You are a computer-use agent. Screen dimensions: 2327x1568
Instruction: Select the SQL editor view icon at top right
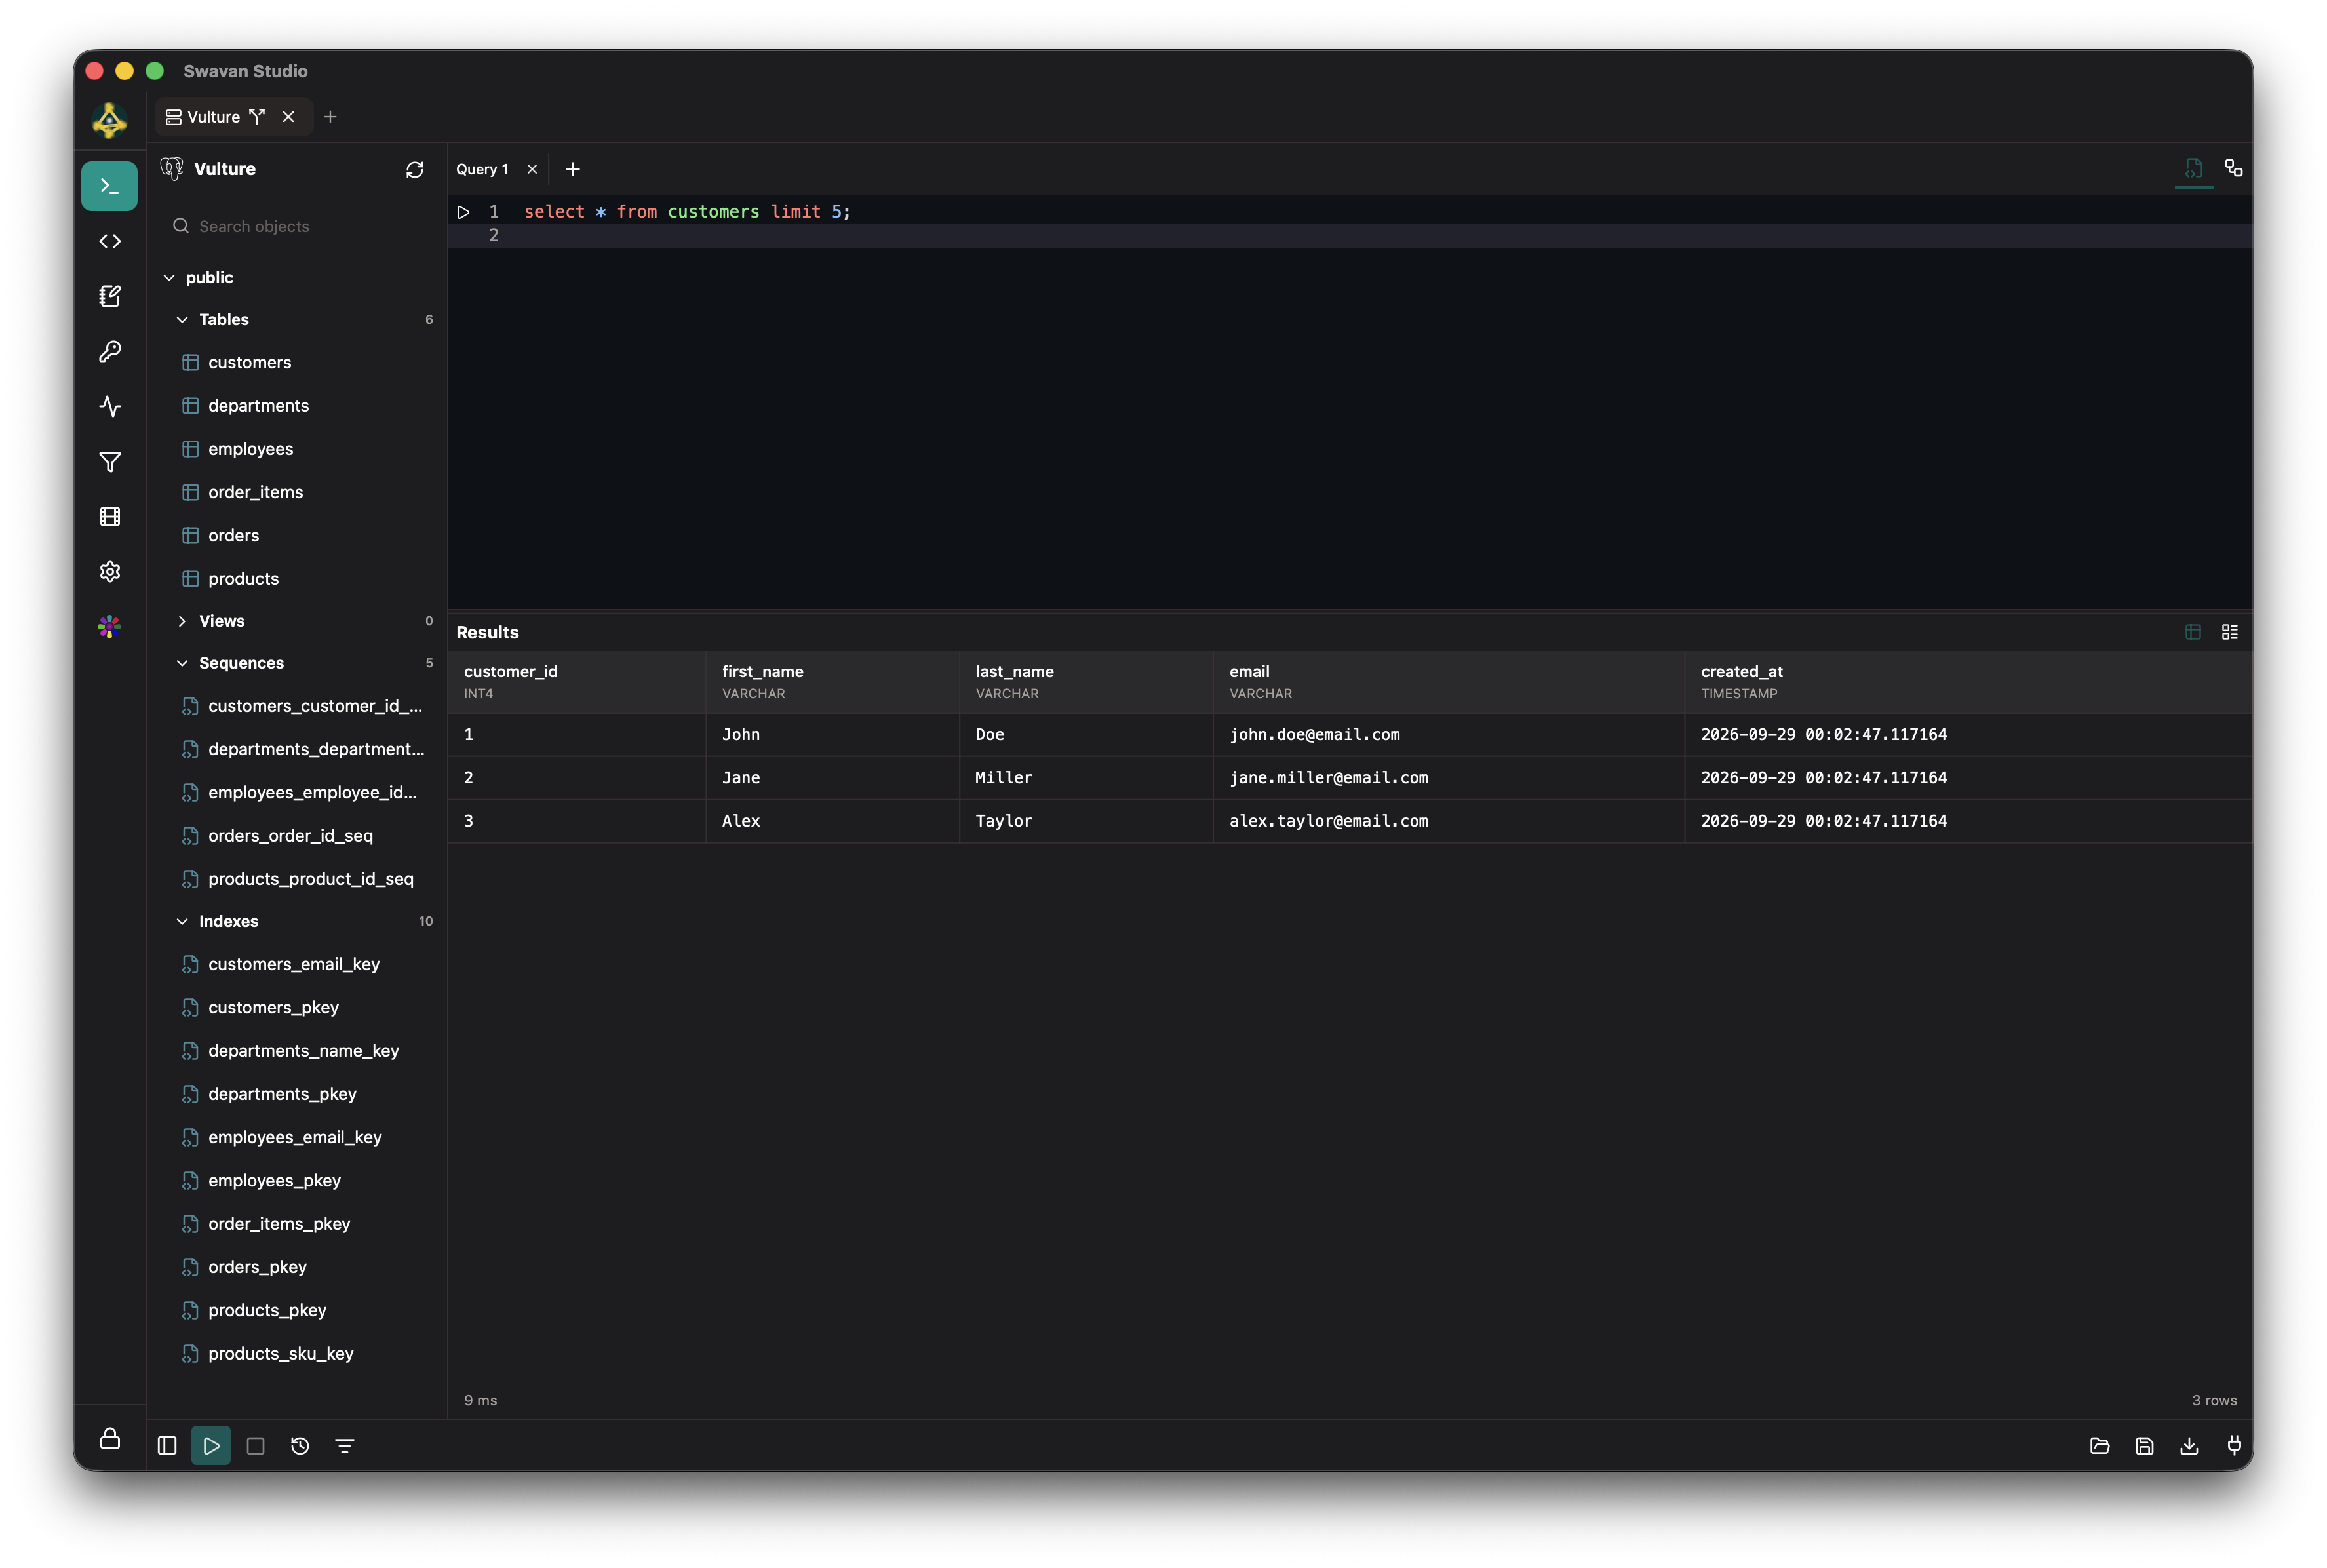[x=2194, y=168]
